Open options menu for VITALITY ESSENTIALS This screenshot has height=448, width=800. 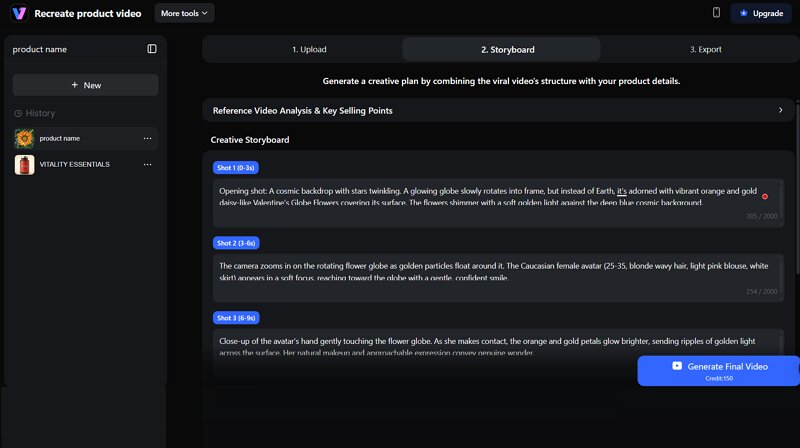click(x=147, y=164)
